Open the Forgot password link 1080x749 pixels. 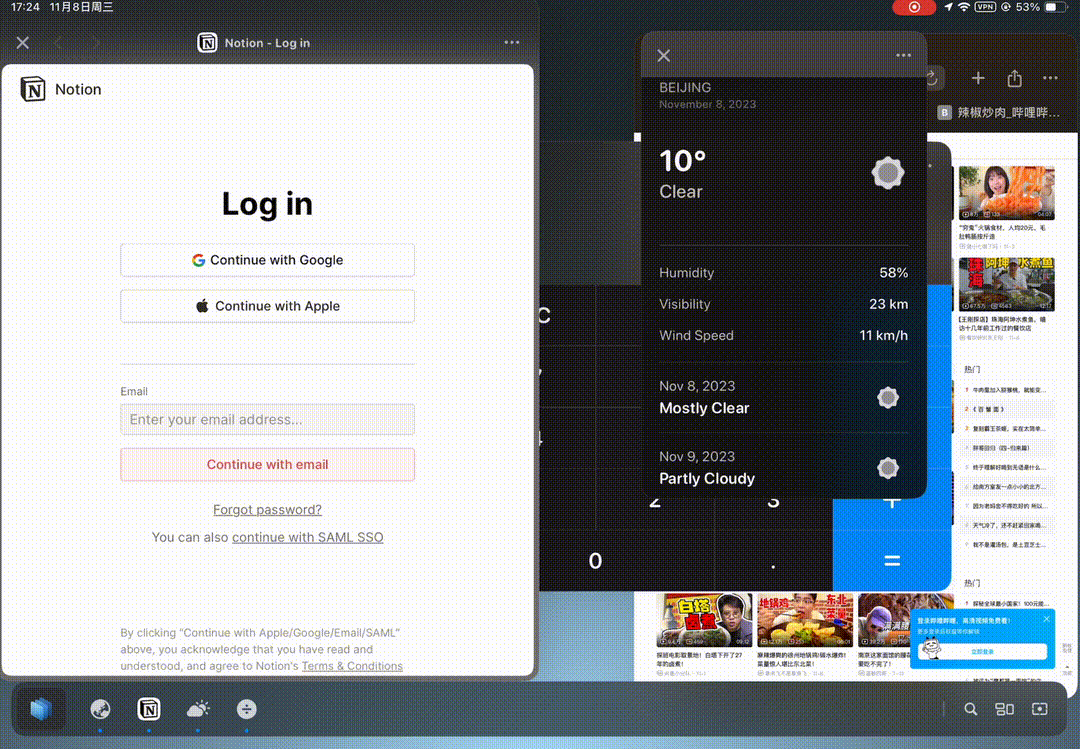267,510
